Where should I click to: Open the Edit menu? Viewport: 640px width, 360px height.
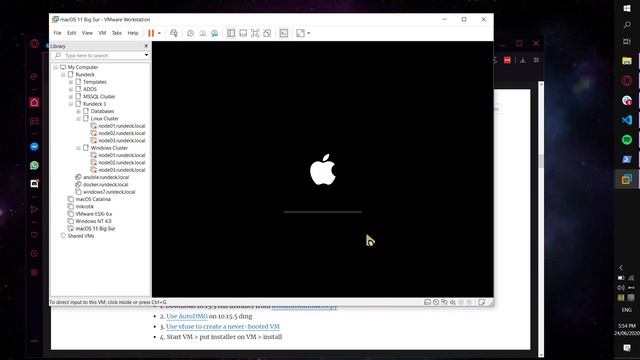tap(71, 33)
